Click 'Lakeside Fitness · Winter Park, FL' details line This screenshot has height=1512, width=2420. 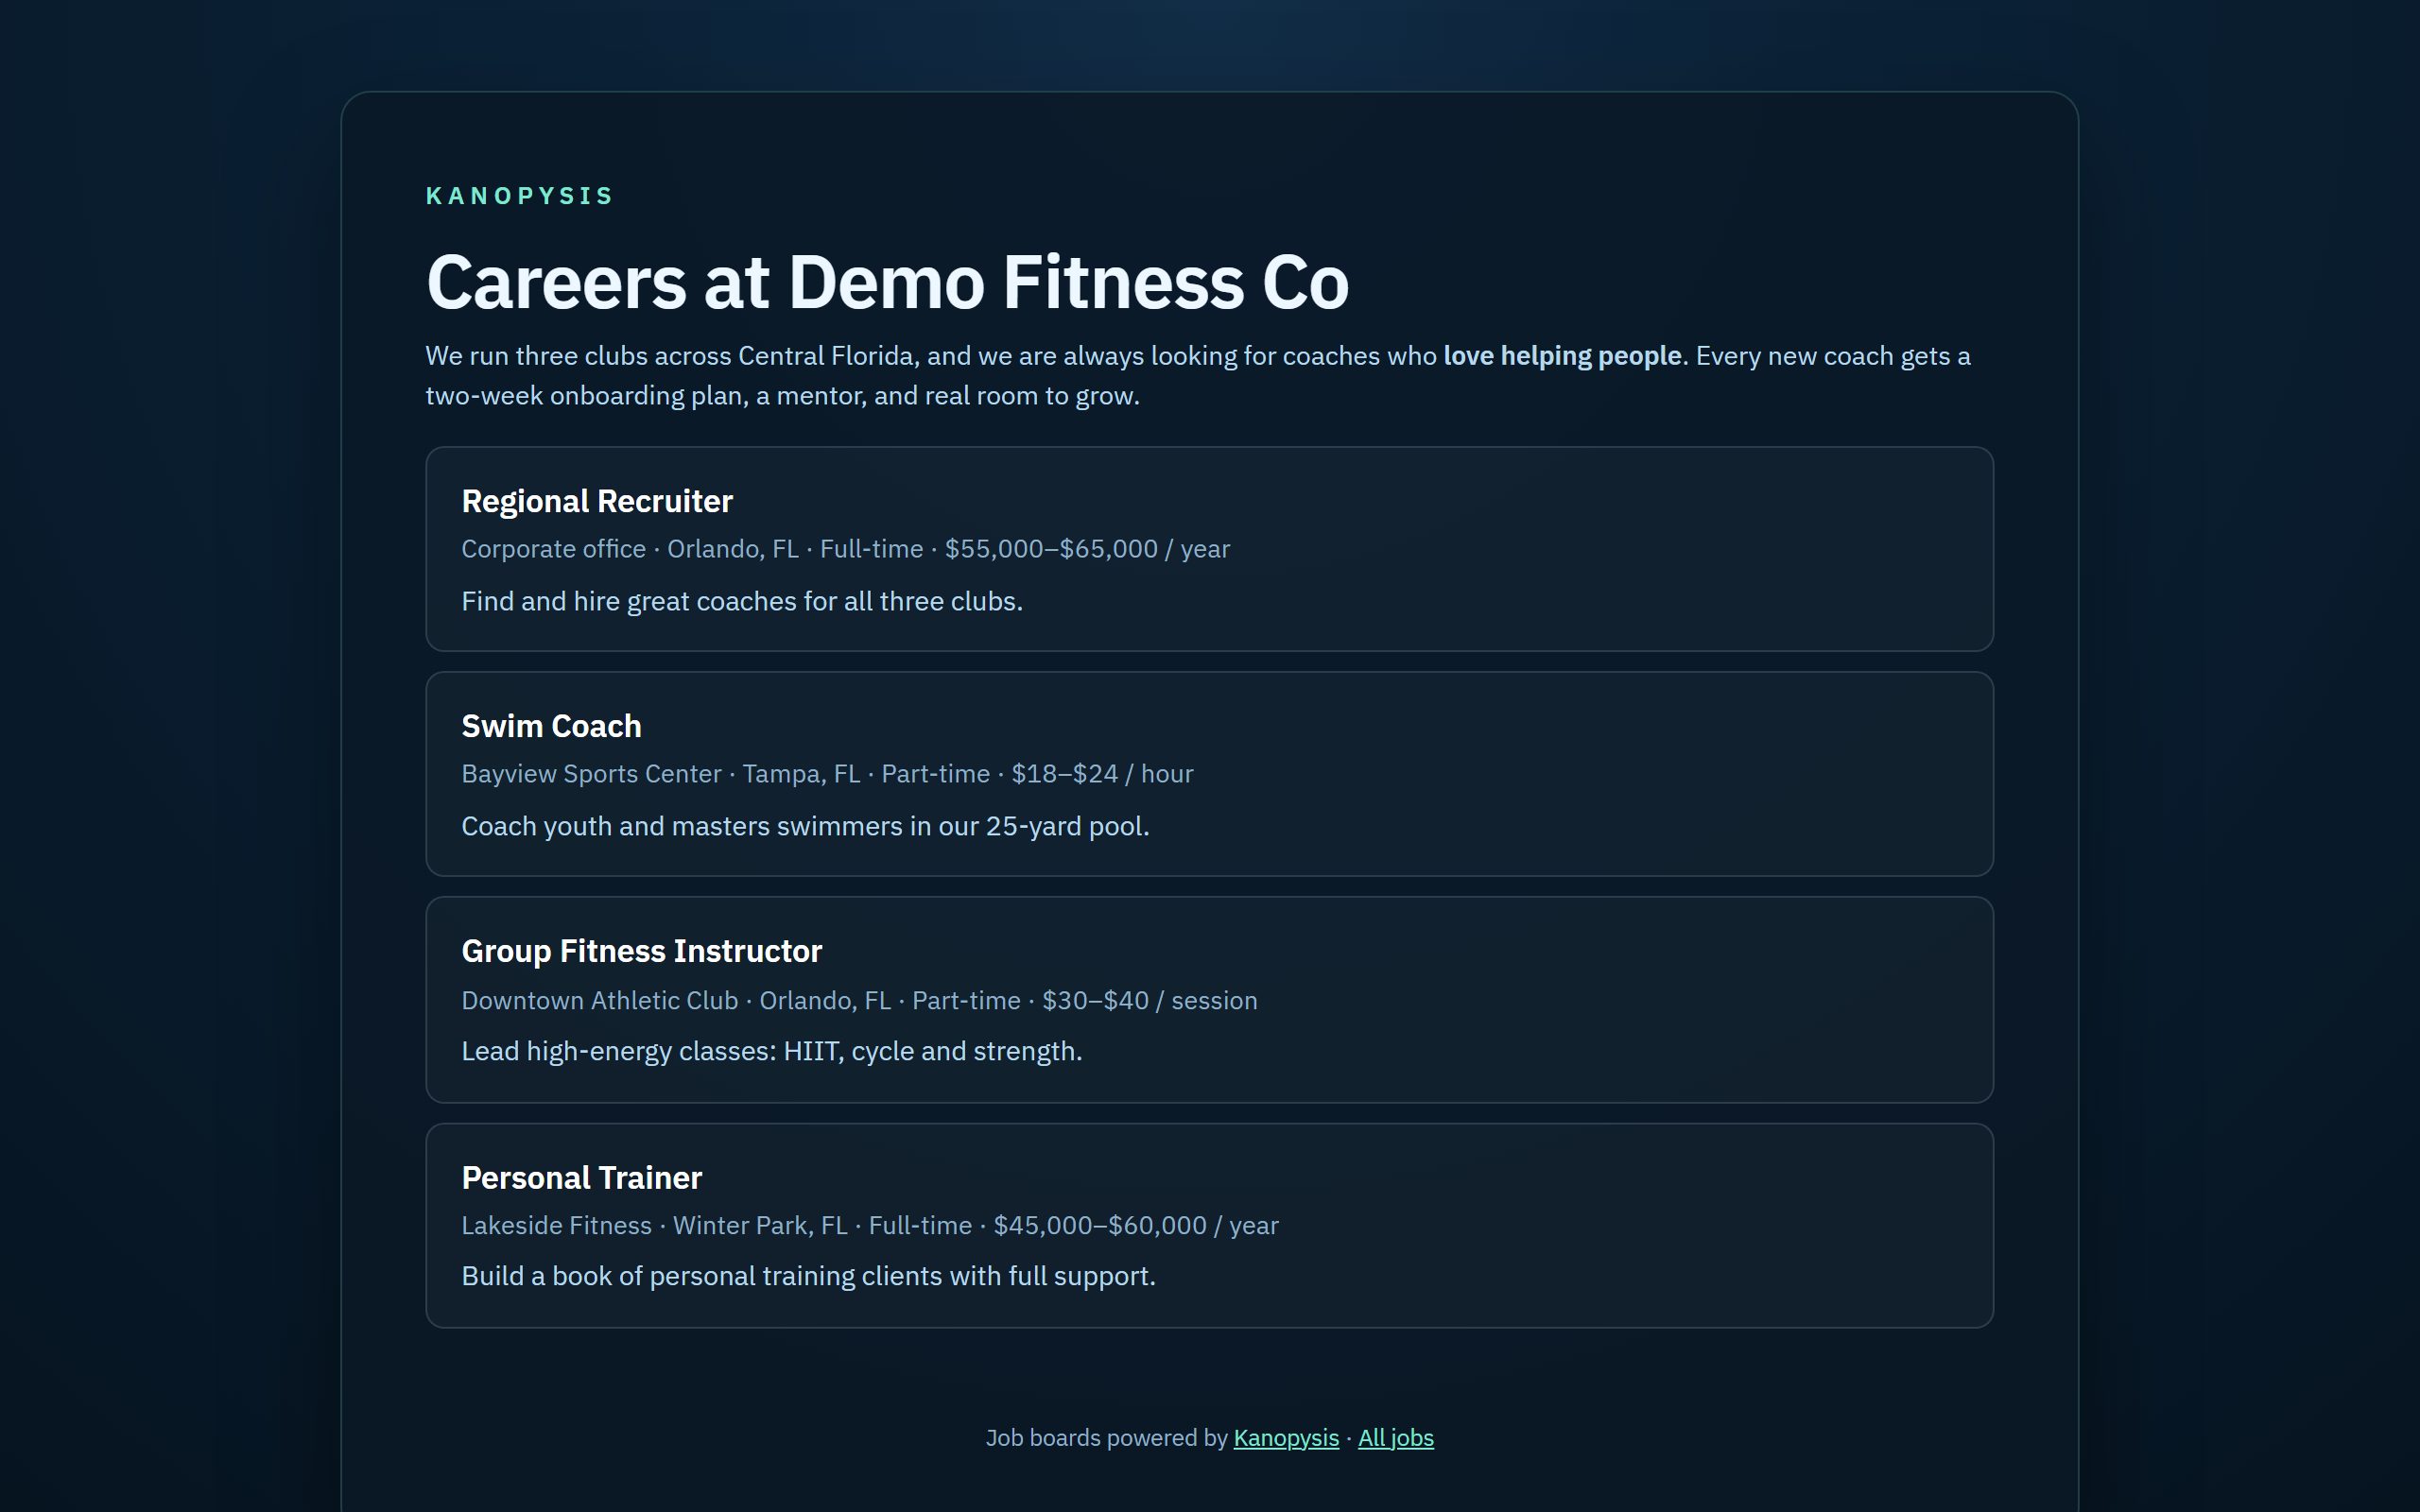coord(869,1225)
